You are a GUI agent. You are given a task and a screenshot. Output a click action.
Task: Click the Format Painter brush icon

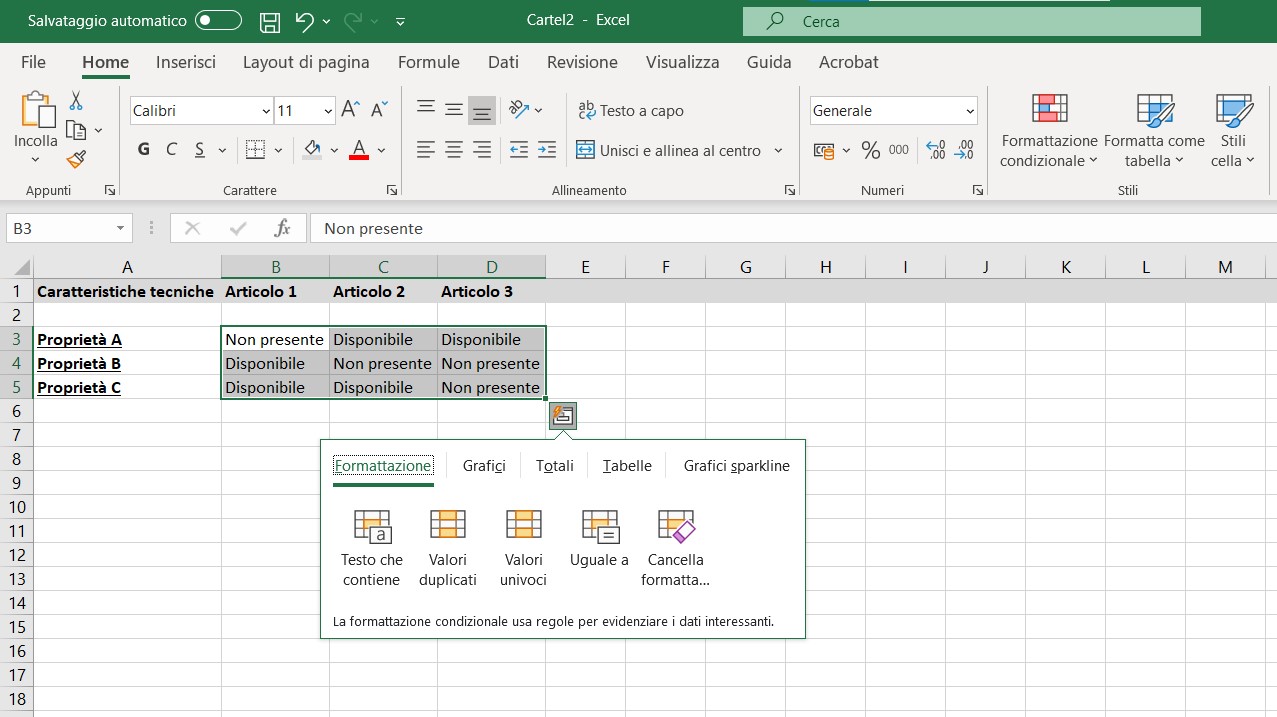76,159
